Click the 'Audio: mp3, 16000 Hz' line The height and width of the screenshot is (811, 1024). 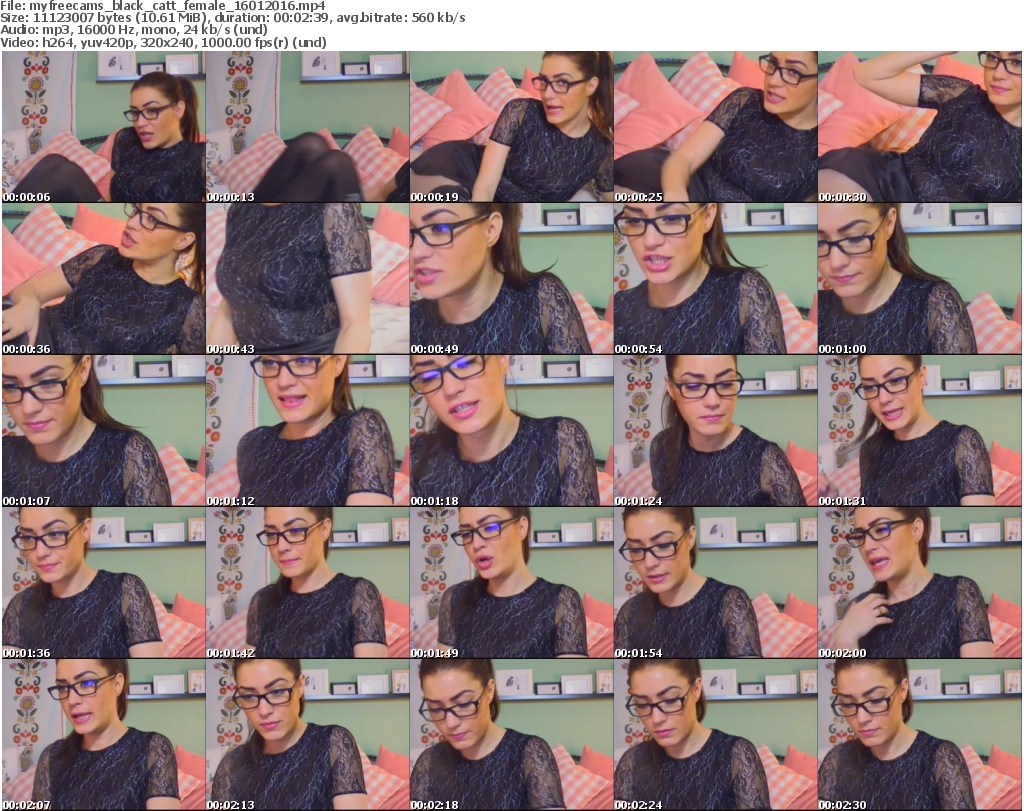[134, 30]
